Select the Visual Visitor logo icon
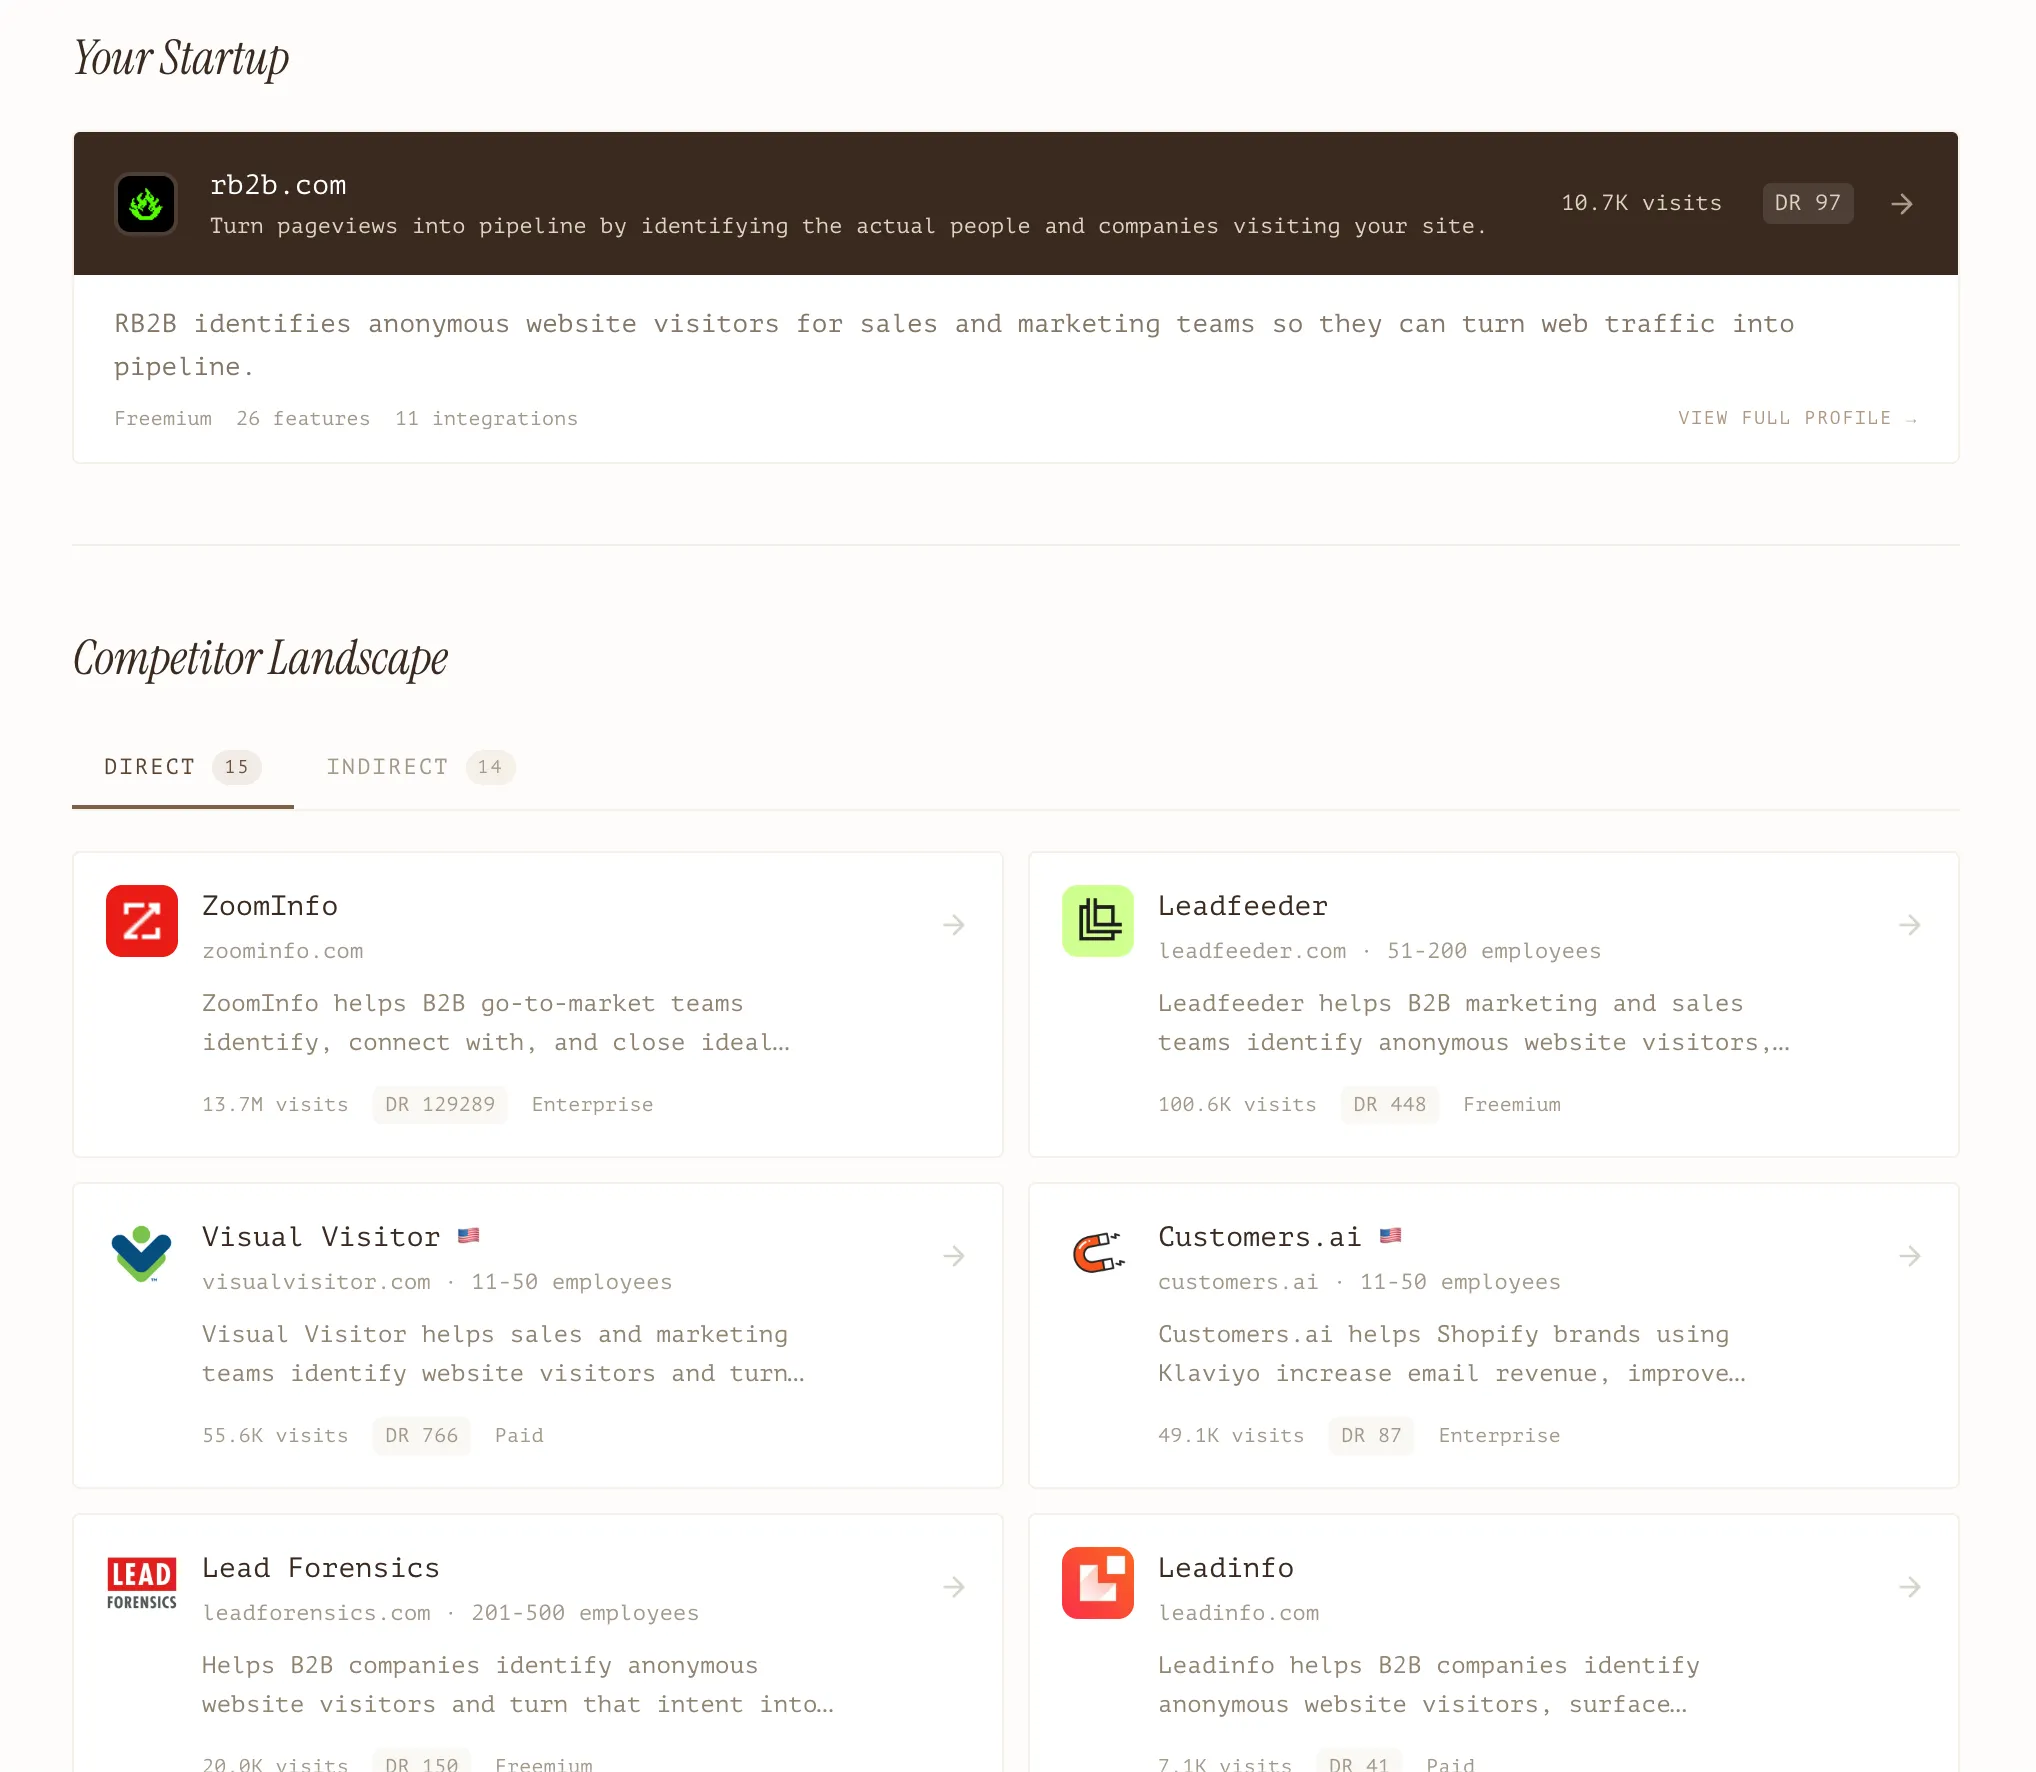Viewport: 2036px width, 1772px height. click(141, 1252)
